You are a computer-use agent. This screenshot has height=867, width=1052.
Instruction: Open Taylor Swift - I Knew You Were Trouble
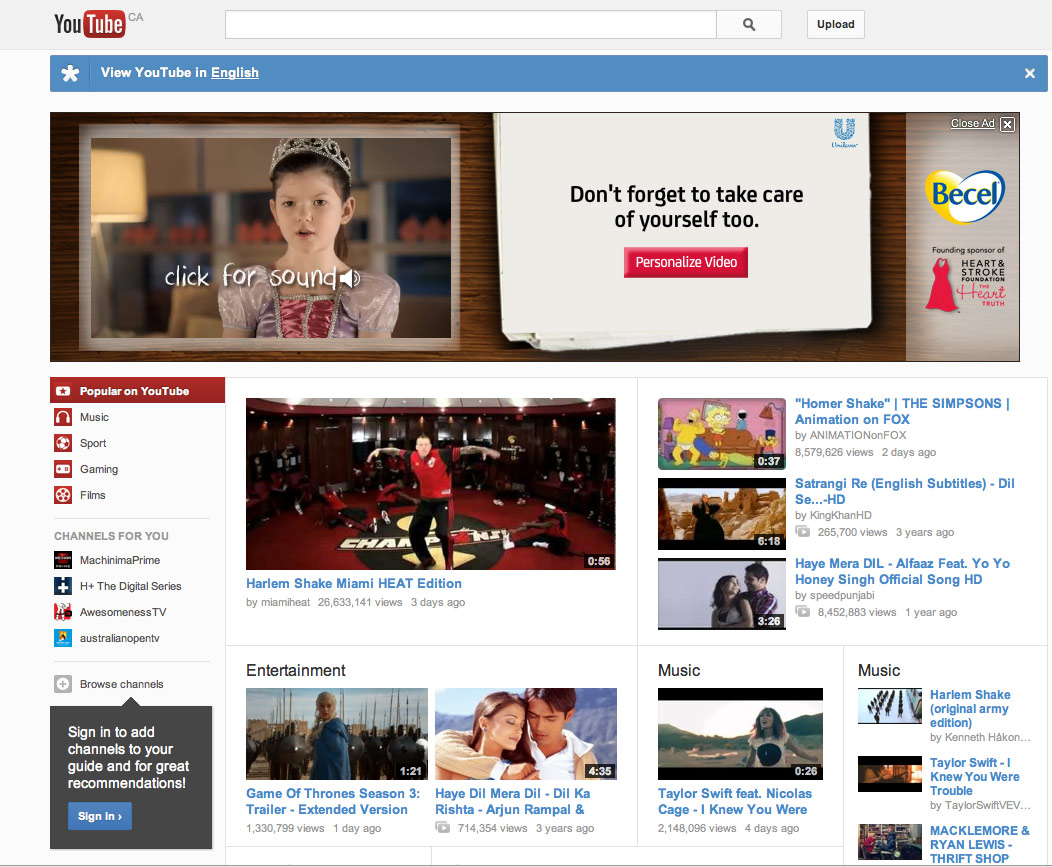974,776
